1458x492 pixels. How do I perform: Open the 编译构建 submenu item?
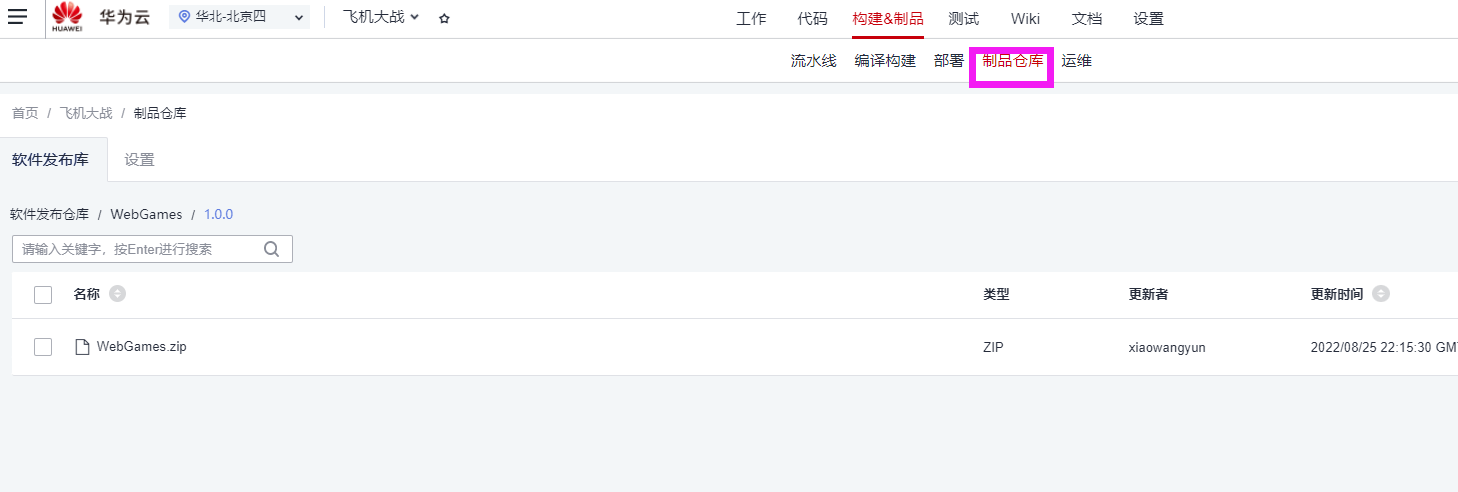[x=885, y=61]
